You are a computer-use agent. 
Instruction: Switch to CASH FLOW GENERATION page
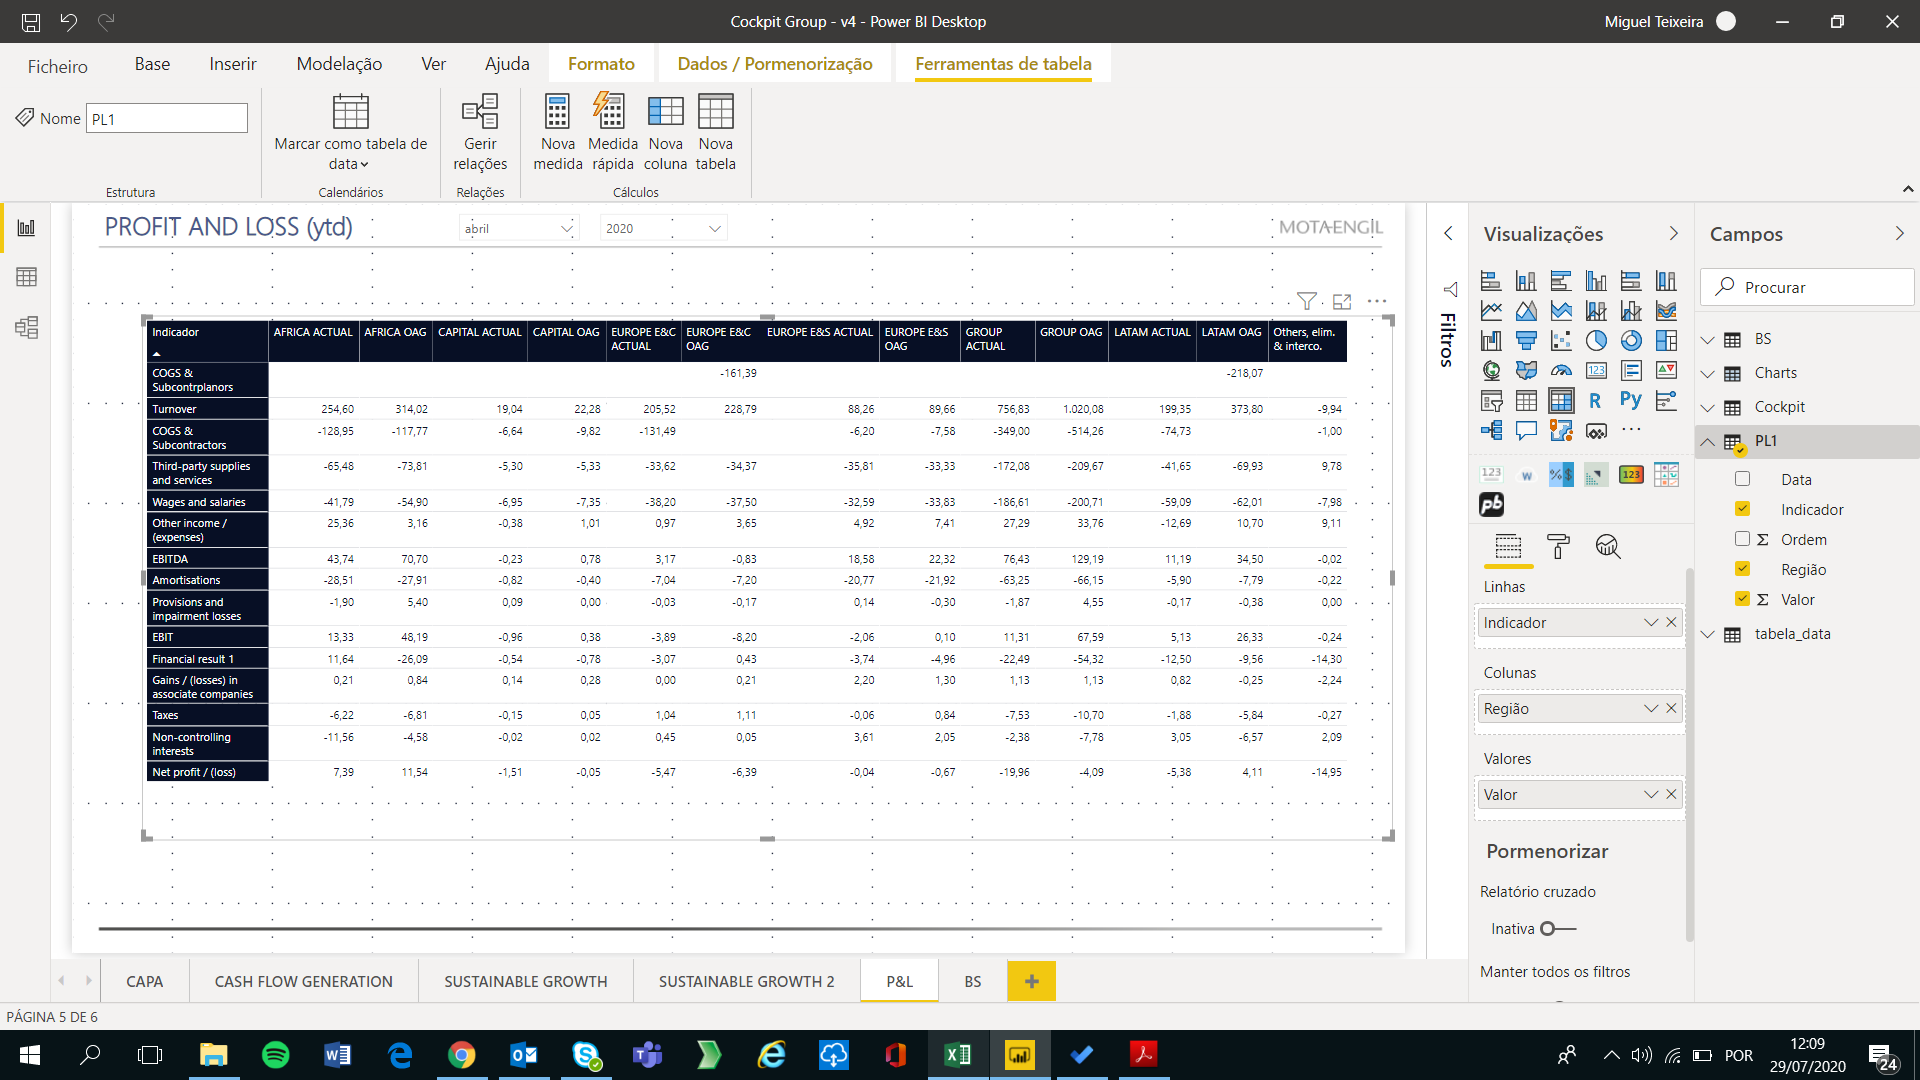pyautogui.click(x=303, y=981)
